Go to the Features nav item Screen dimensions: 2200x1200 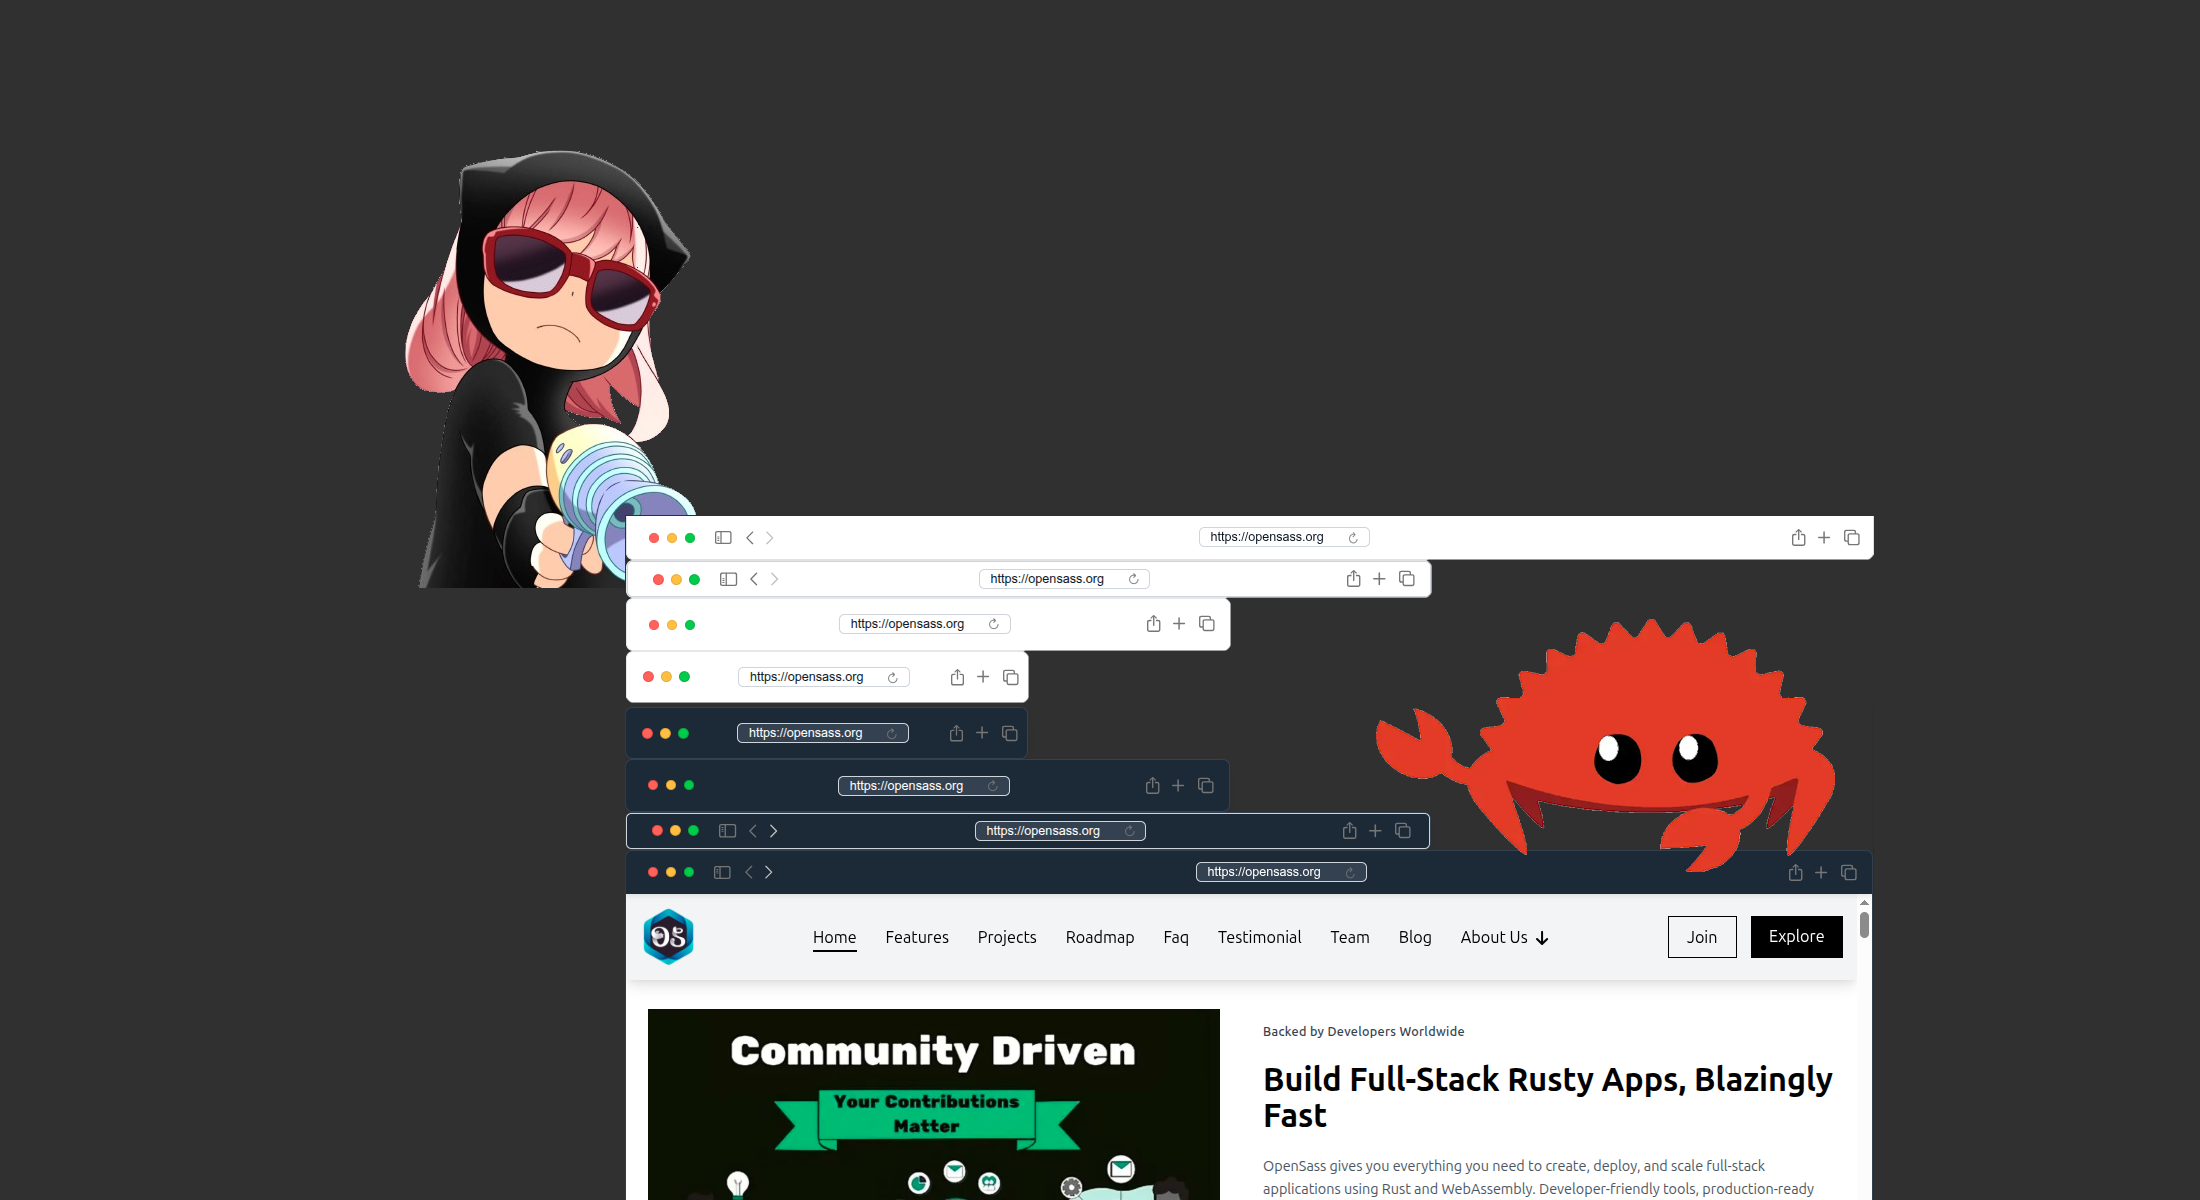(x=917, y=937)
